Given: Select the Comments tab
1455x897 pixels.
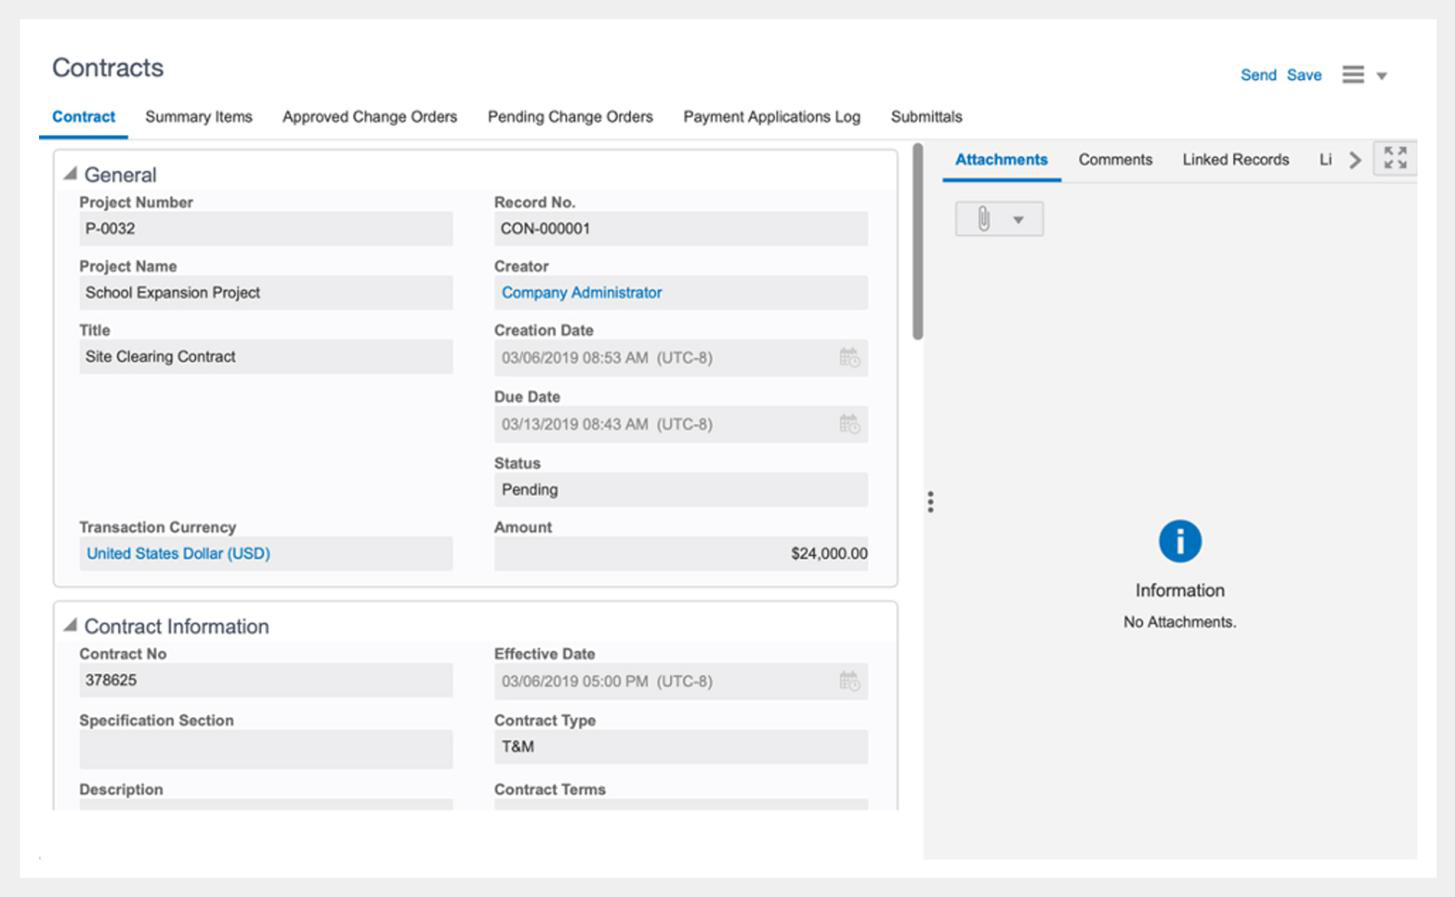Looking at the screenshot, I should [x=1115, y=160].
